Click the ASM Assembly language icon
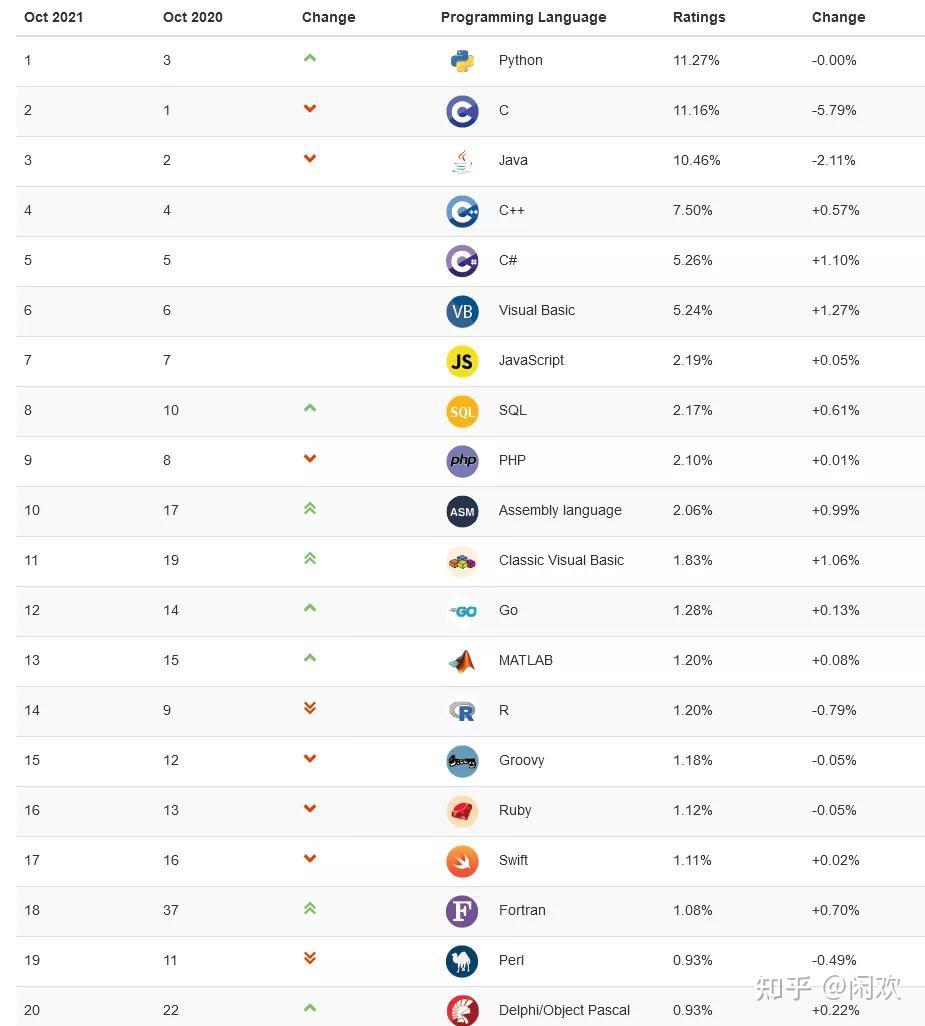Screen dimensions: 925x1026 pyautogui.click(x=462, y=511)
